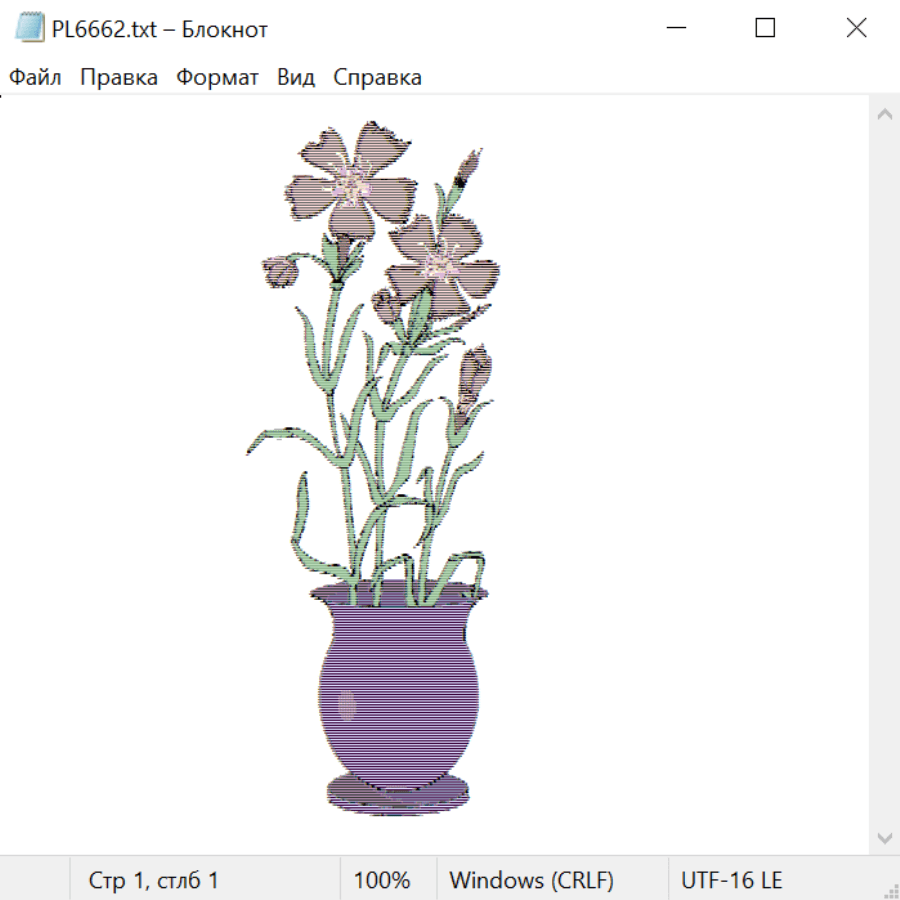
Task: Open the Правка menu
Action: [x=119, y=77]
